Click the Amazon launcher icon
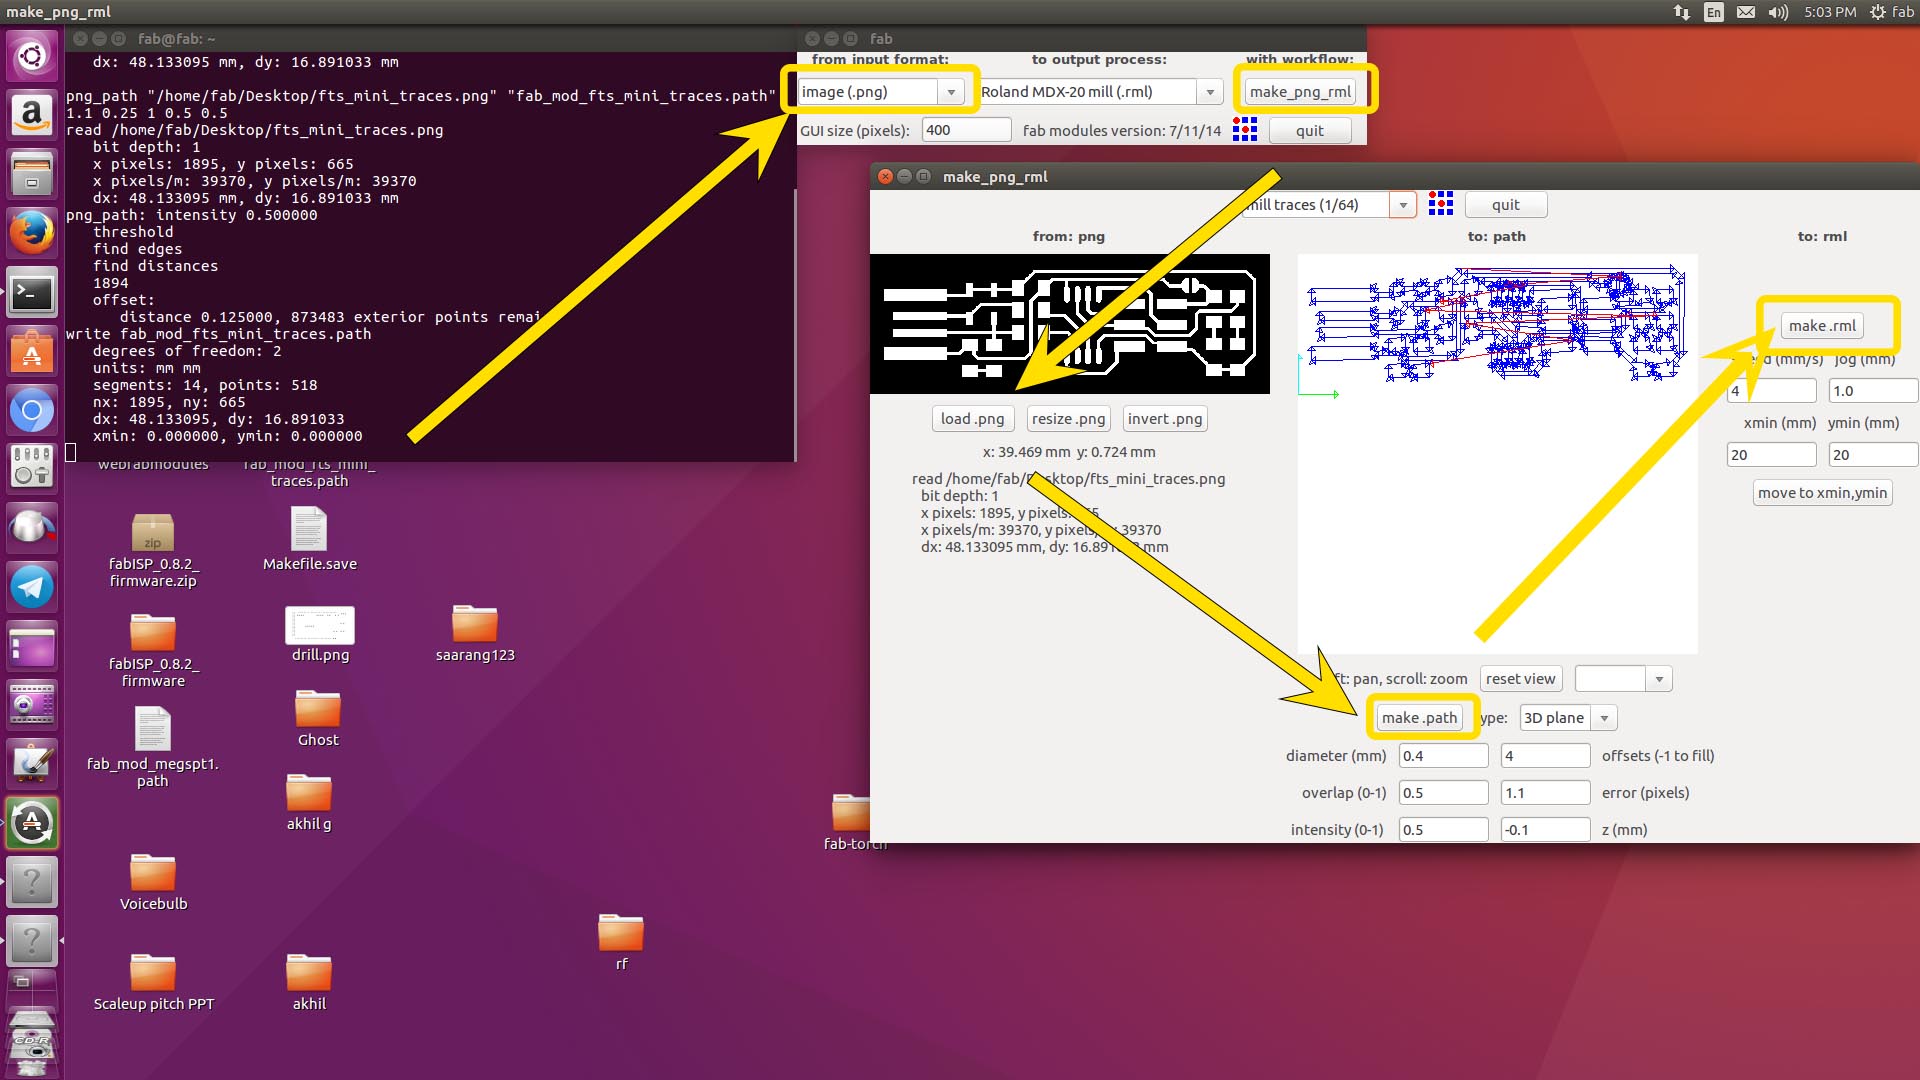The image size is (1920, 1080). coord(32,115)
